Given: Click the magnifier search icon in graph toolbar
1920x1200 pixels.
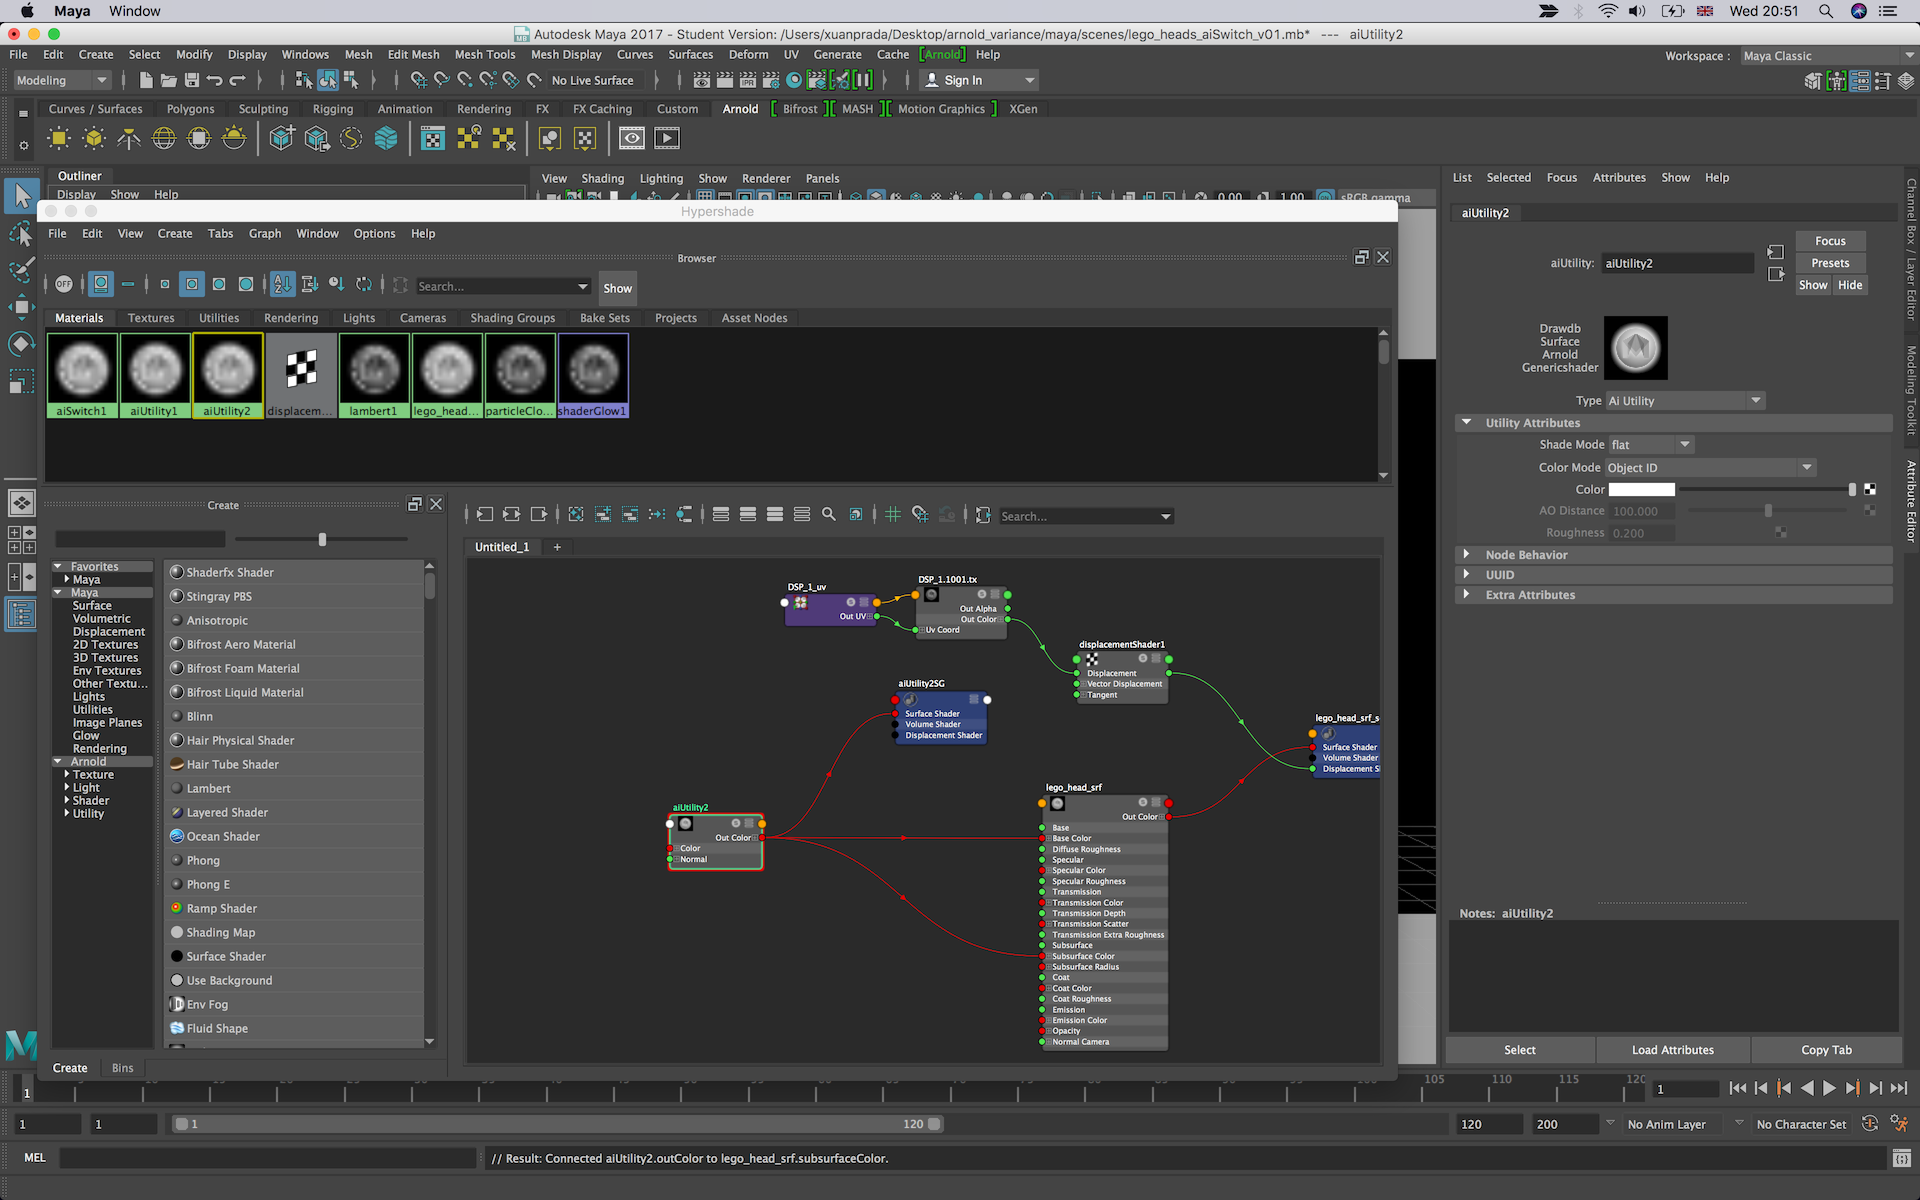Looking at the screenshot, I should tap(829, 514).
